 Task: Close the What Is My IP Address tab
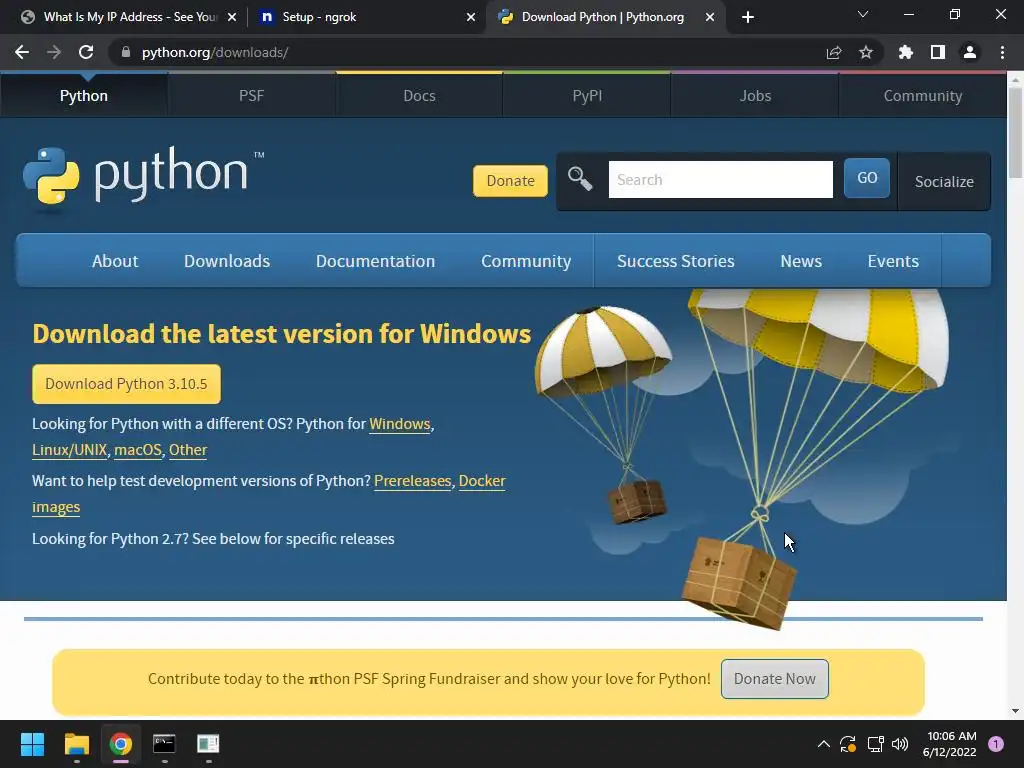click(x=232, y=17)
